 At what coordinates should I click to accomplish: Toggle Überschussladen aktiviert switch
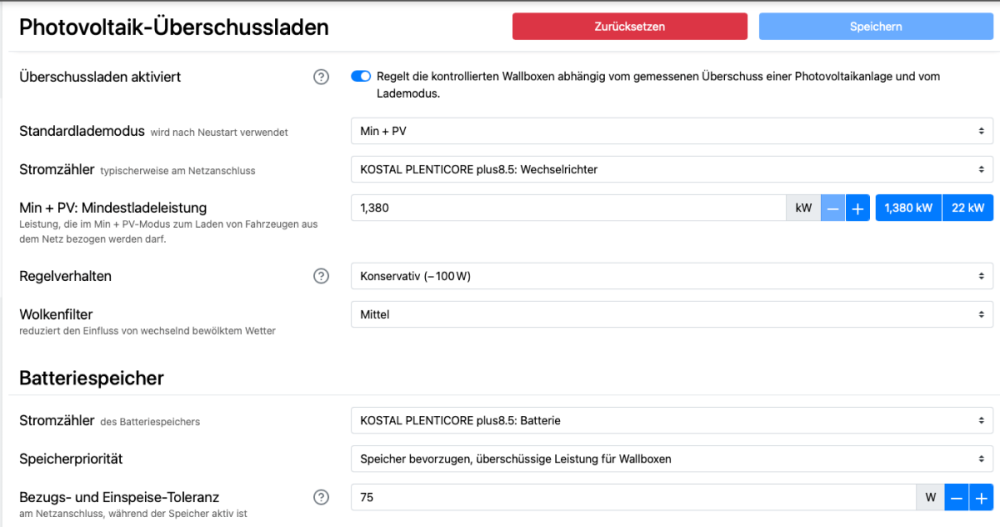[361, 76]
